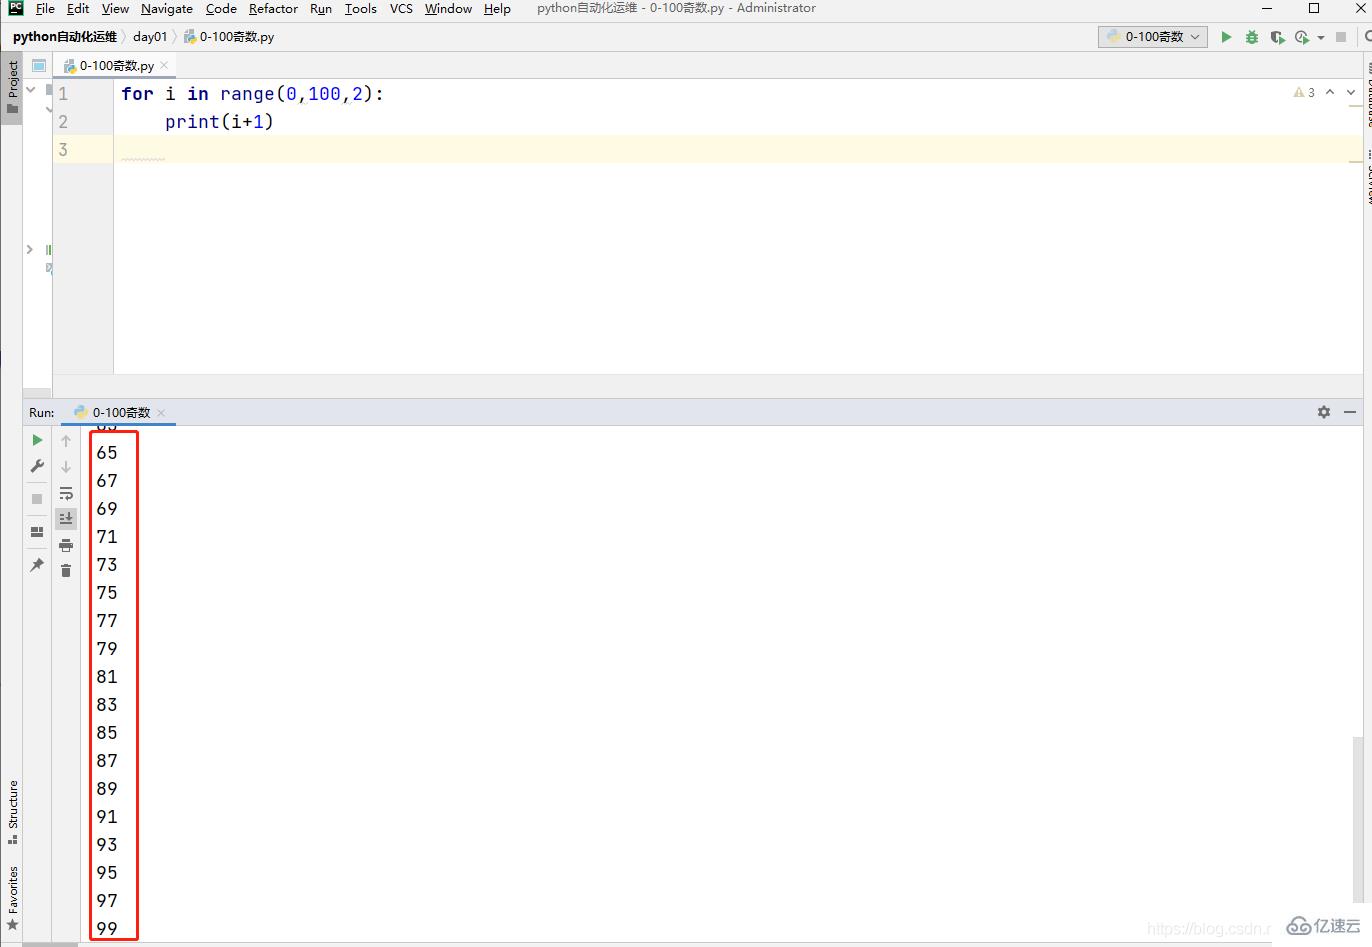Open the Help menu
Image resolution: width=1372 pixels, height=947 pixels.
[x=497, y=9]
